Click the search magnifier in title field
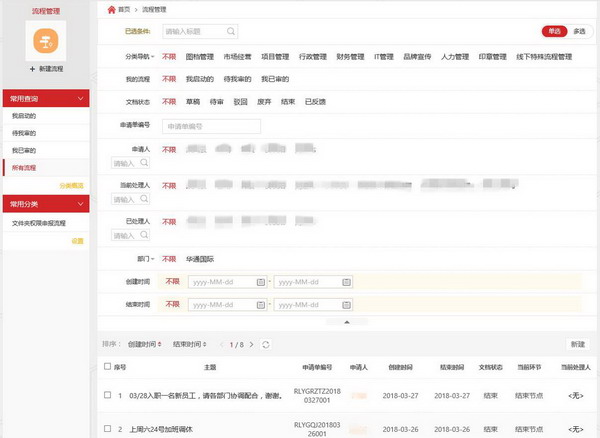The width and height of the screenshot is (600, 438). pyautogui.click(x=231, y=31)
